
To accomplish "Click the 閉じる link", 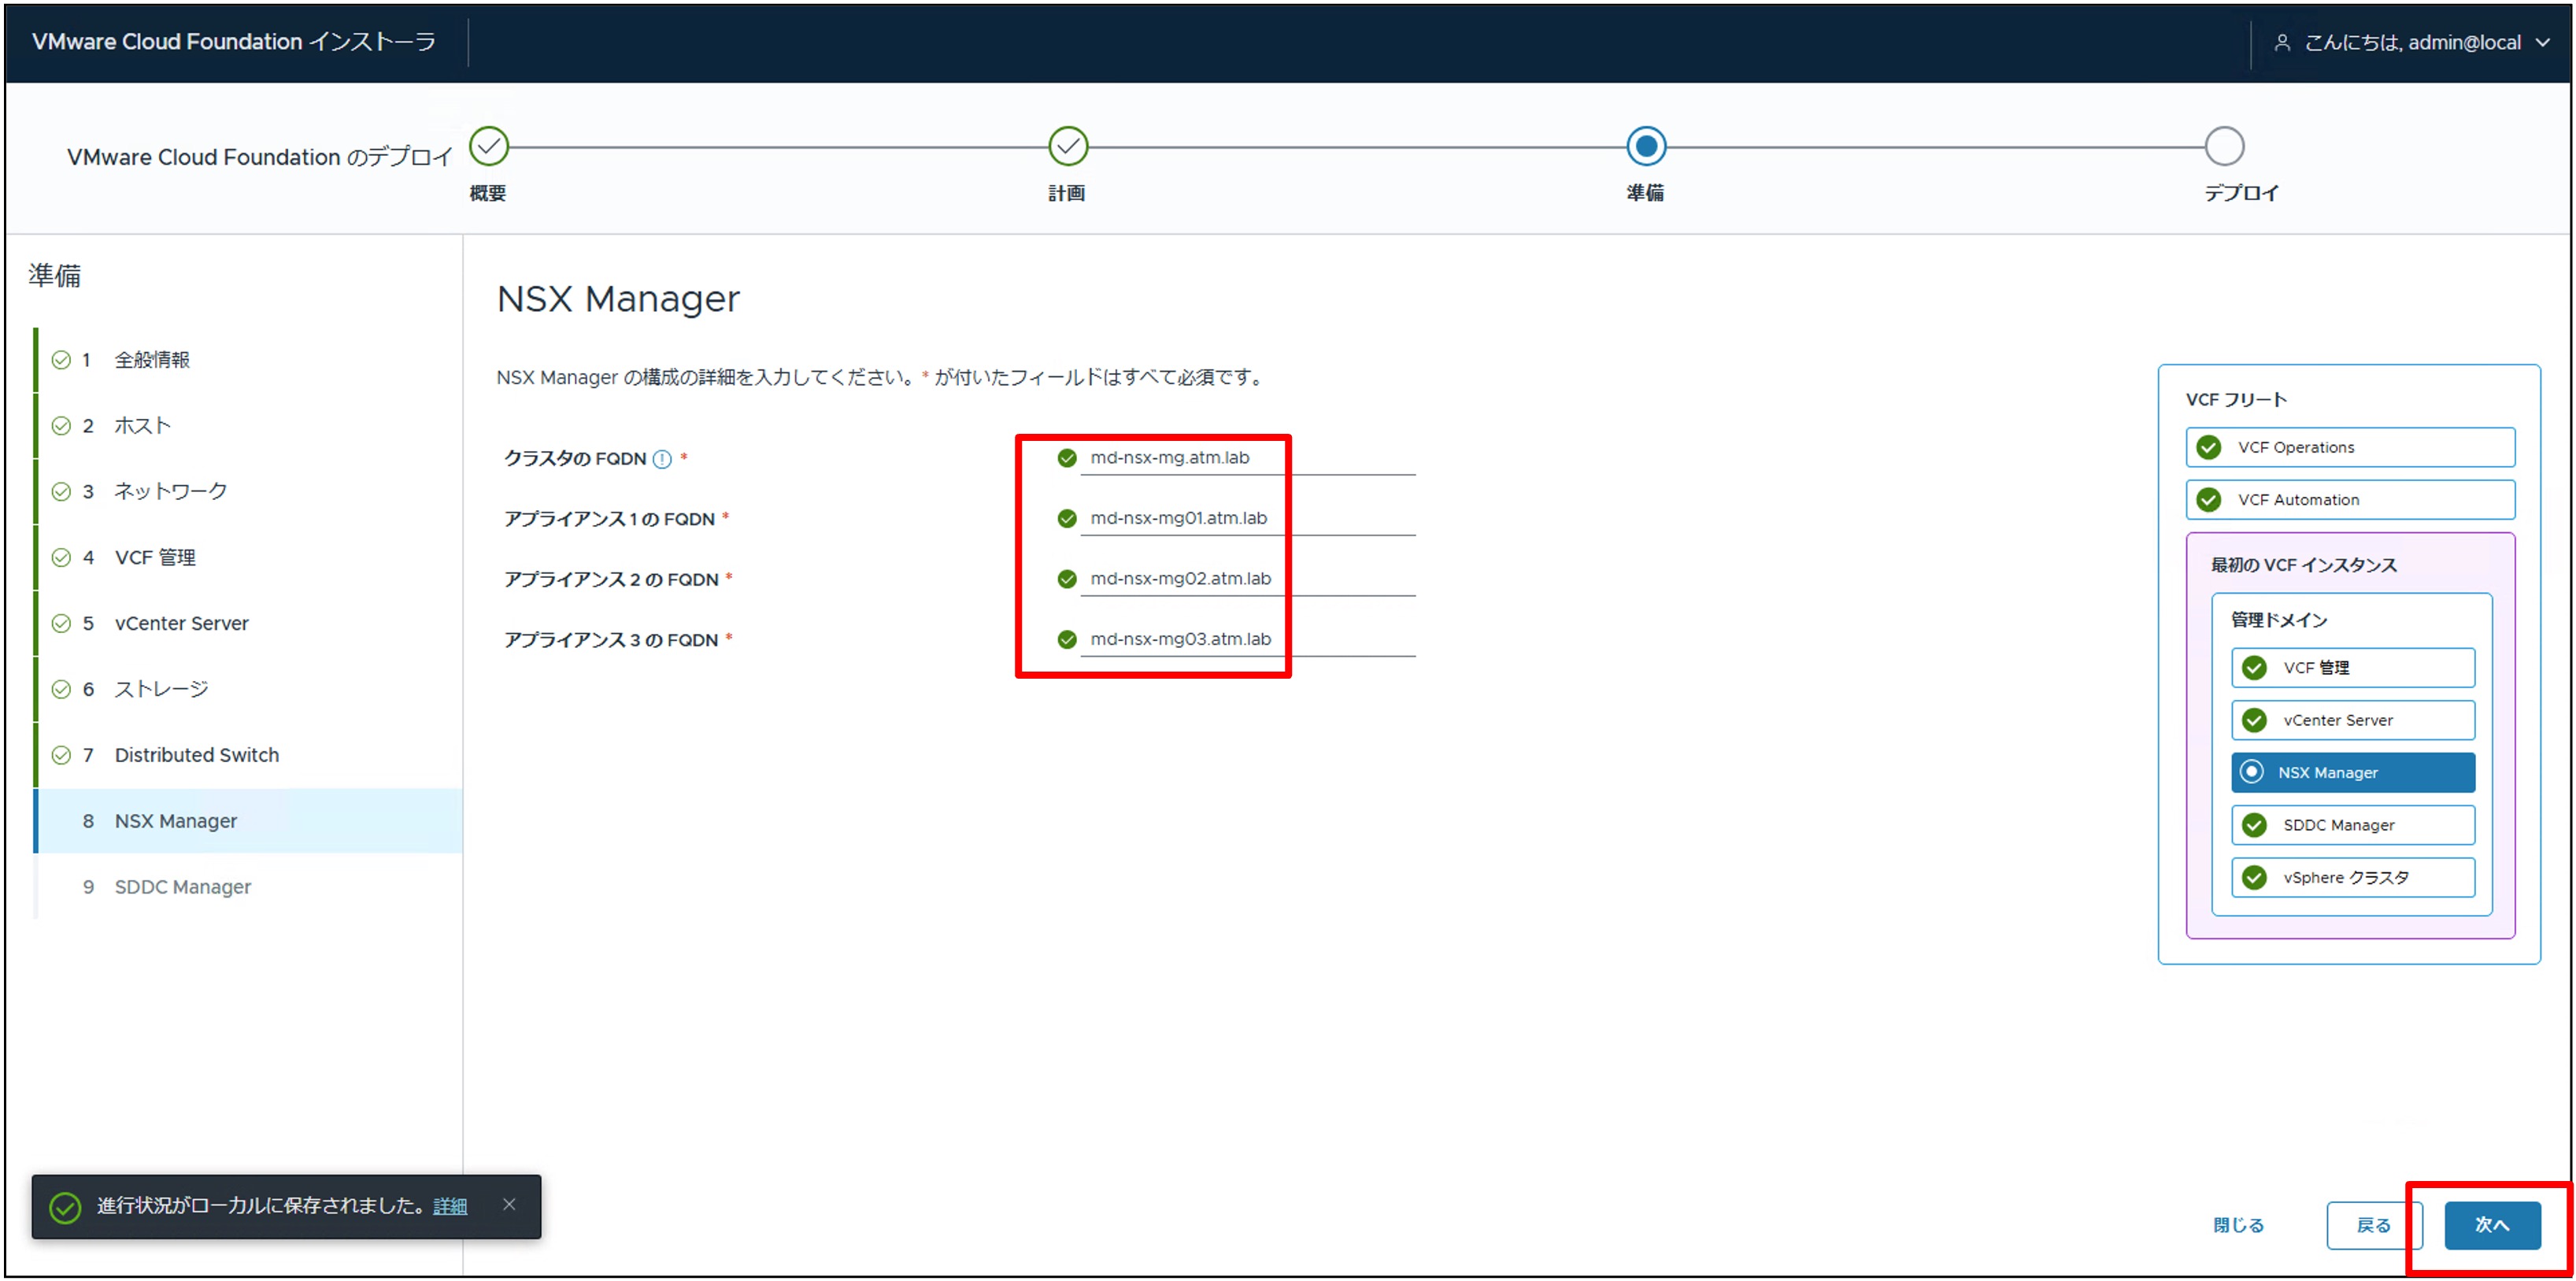I will coord(2238,1226).
